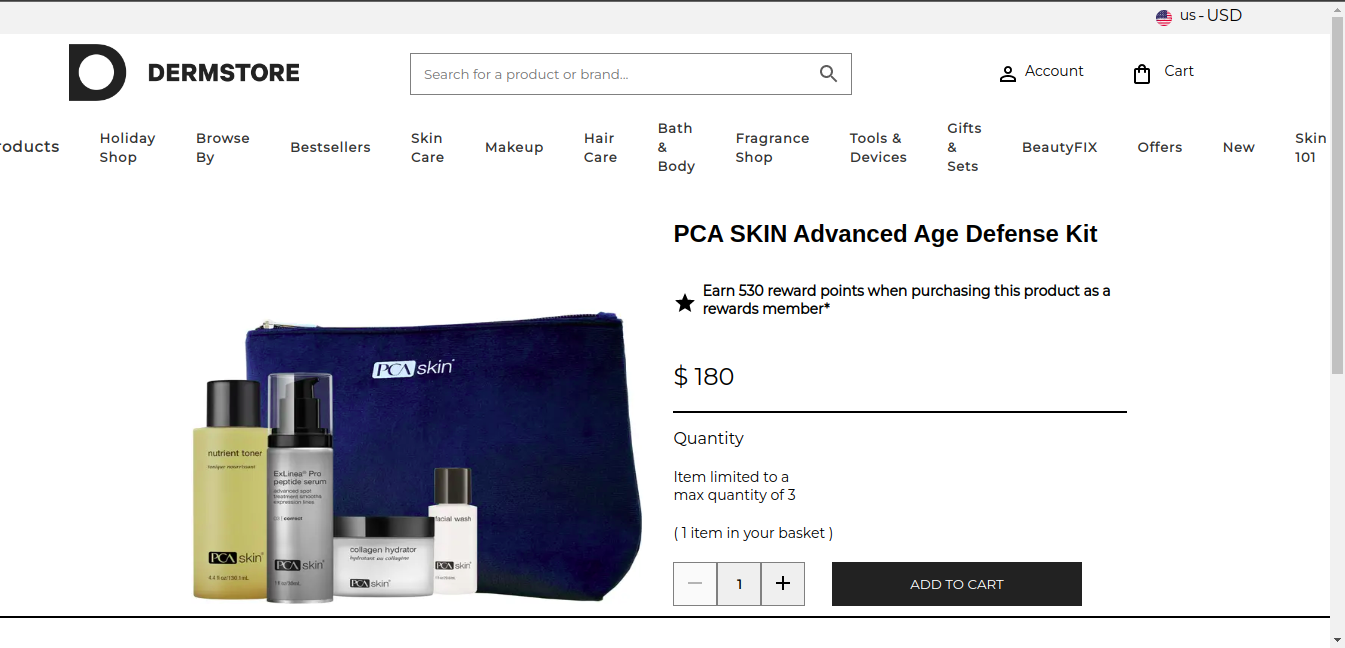Screen dimensions: 1345x648
Task: Decrease quantity with the minus button
Action: click(x=695, y=584)
